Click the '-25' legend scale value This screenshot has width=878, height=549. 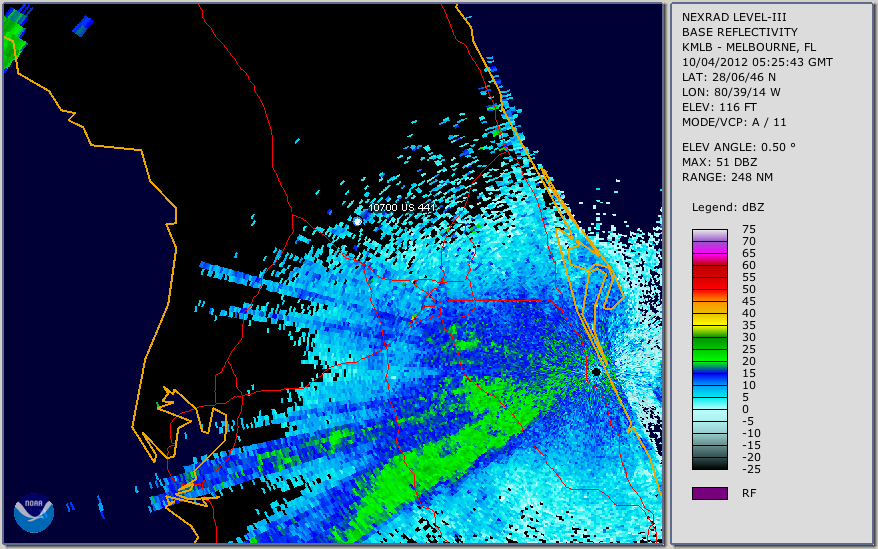point(751,469)
